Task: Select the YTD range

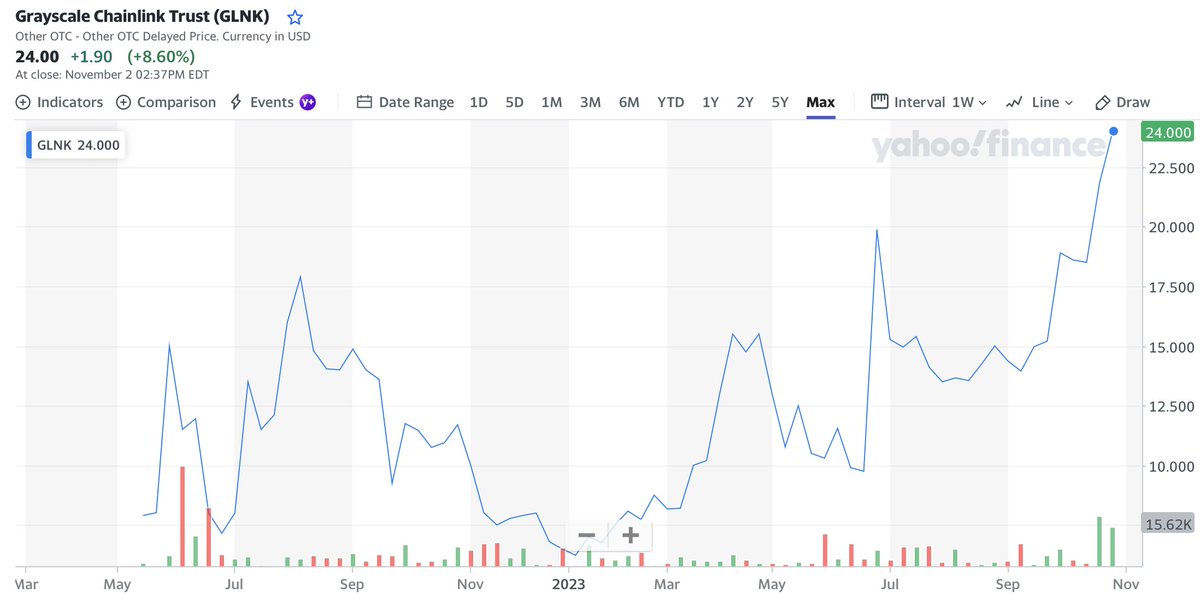Action: click(x=671, y=102)
